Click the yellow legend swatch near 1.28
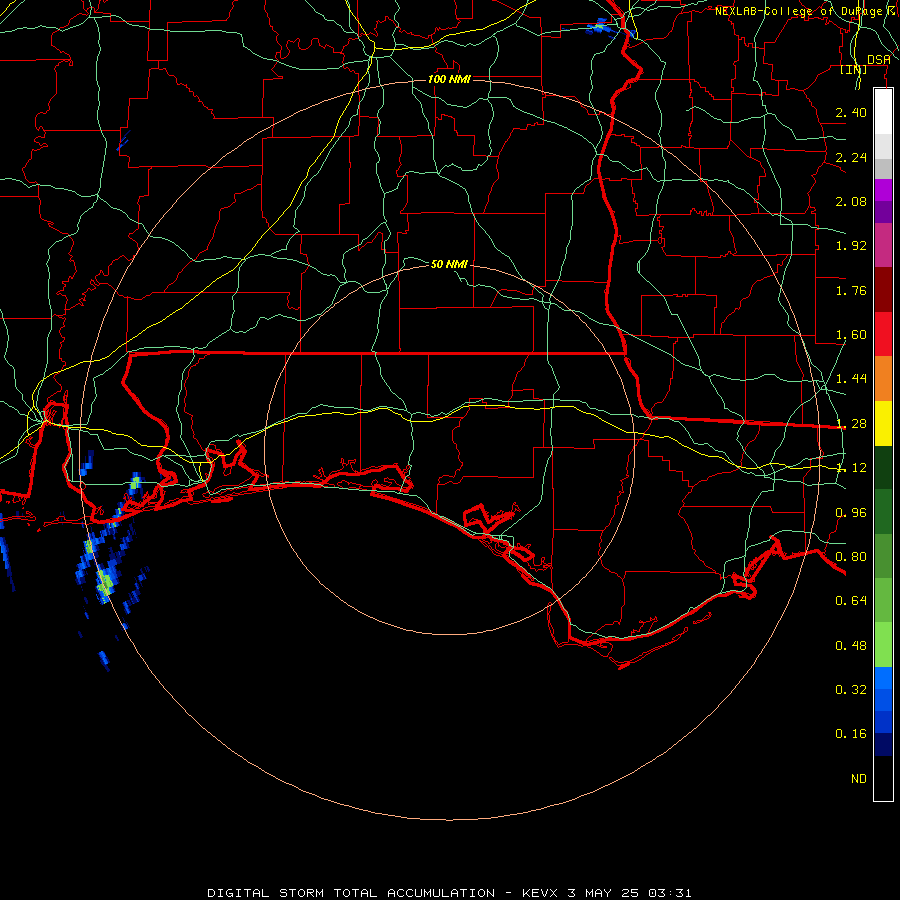Viewport: 900px width, 900px height. point(883,424)
